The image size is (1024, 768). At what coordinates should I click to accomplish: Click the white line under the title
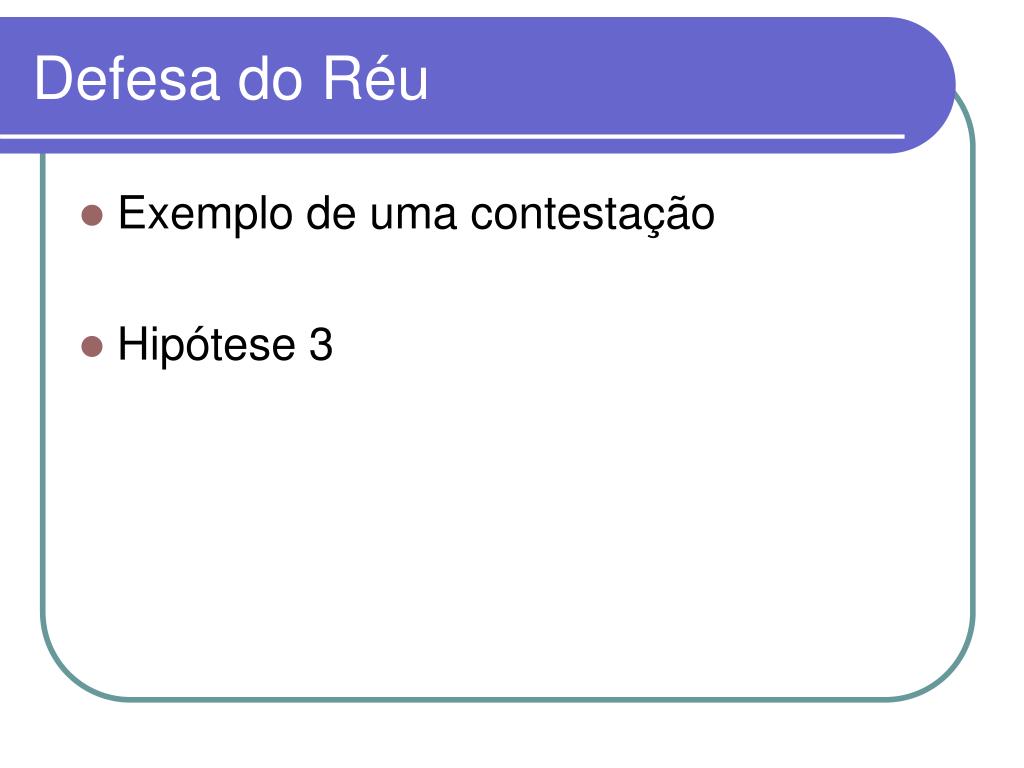tap(452, 136)
